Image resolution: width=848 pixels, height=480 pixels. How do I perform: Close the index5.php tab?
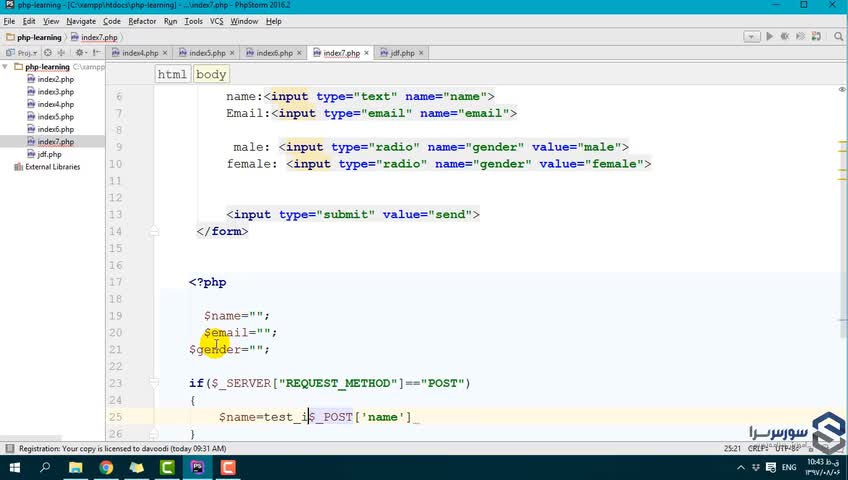pyautogui.click(x=232, y=52)
